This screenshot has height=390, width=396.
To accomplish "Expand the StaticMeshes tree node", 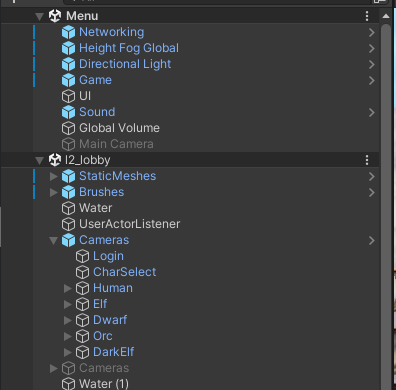I will pyautogui.click(x=54, y=176).
